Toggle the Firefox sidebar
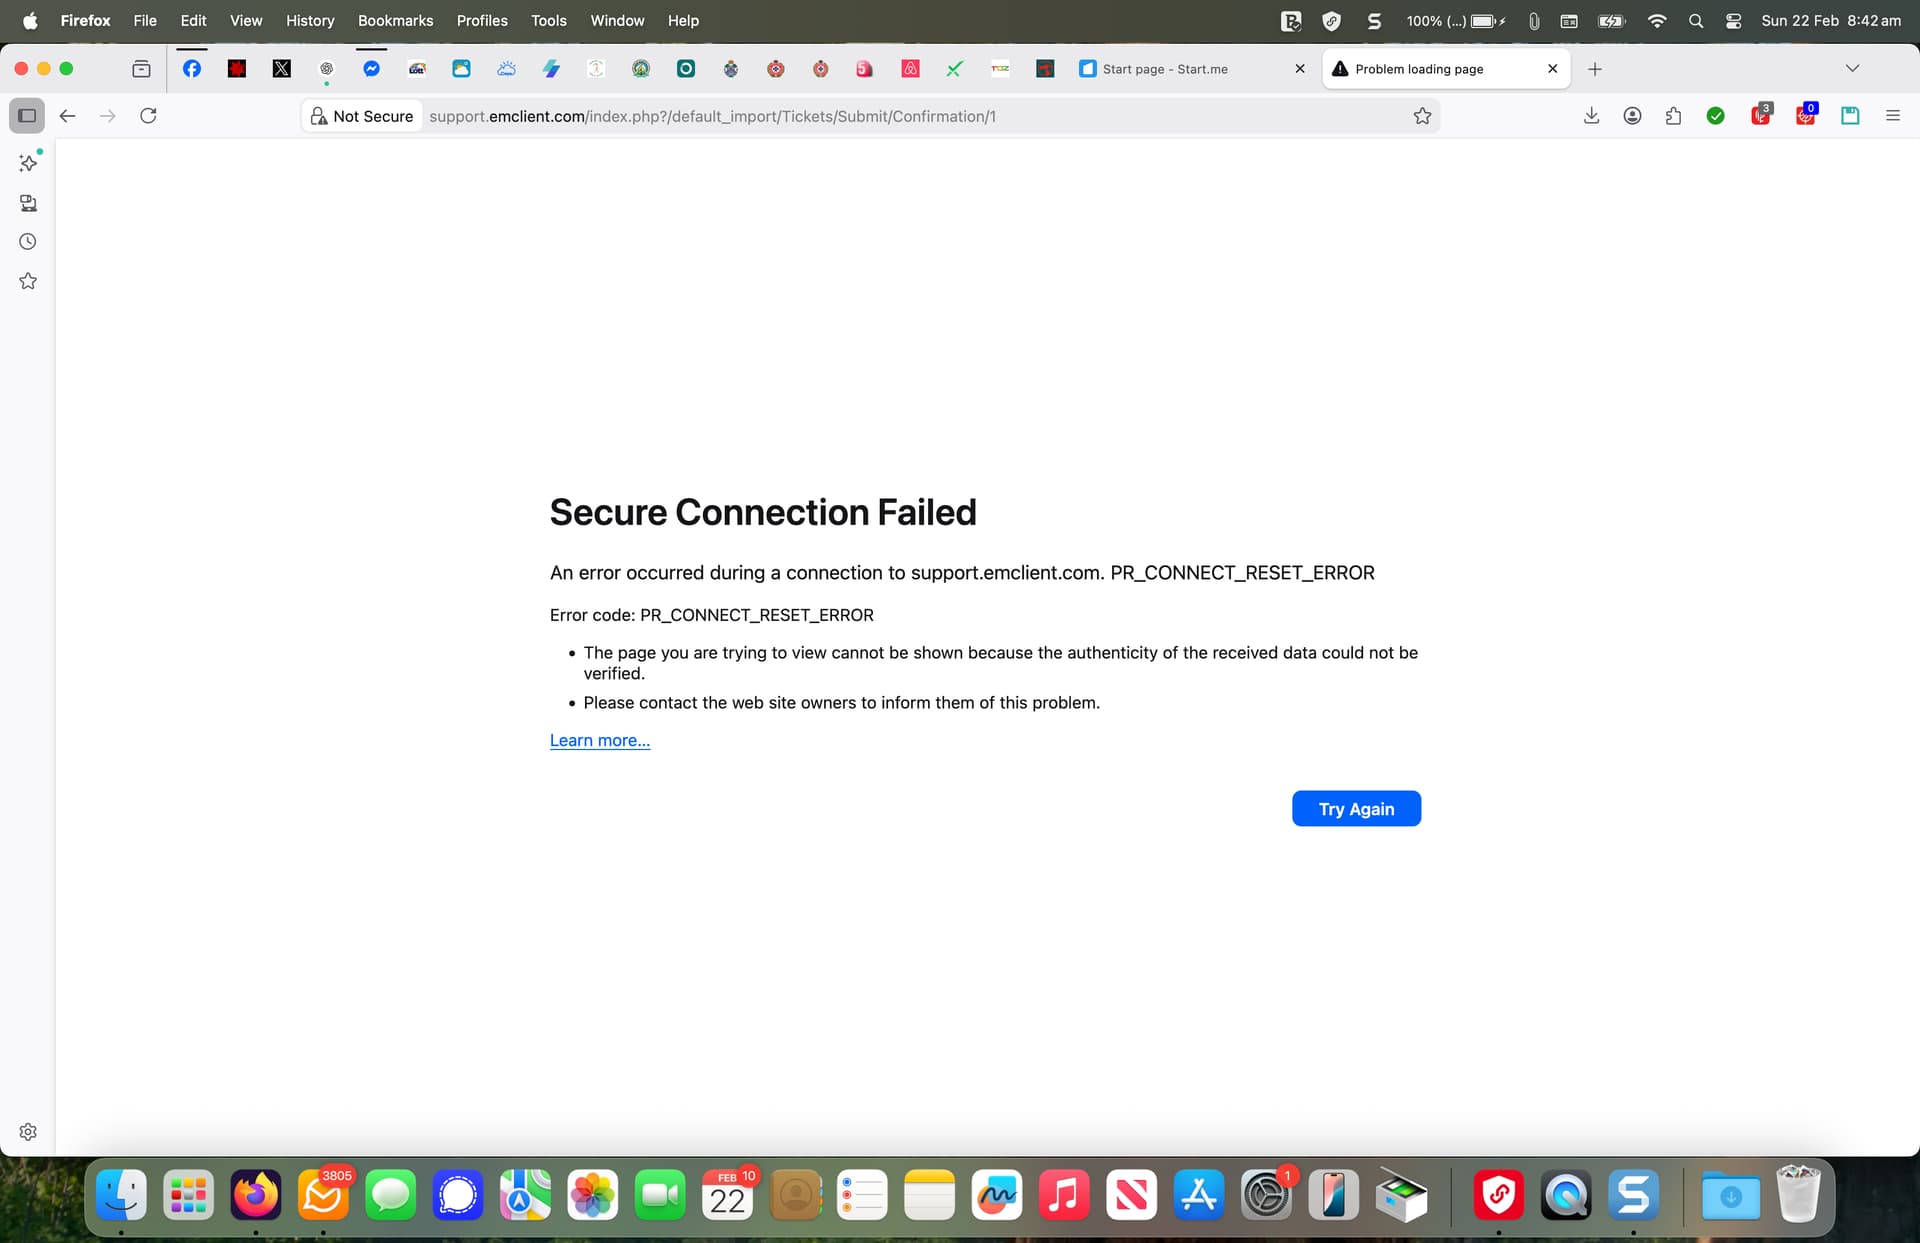Viewport: 1920px width, 1243px height. [27, 116]
